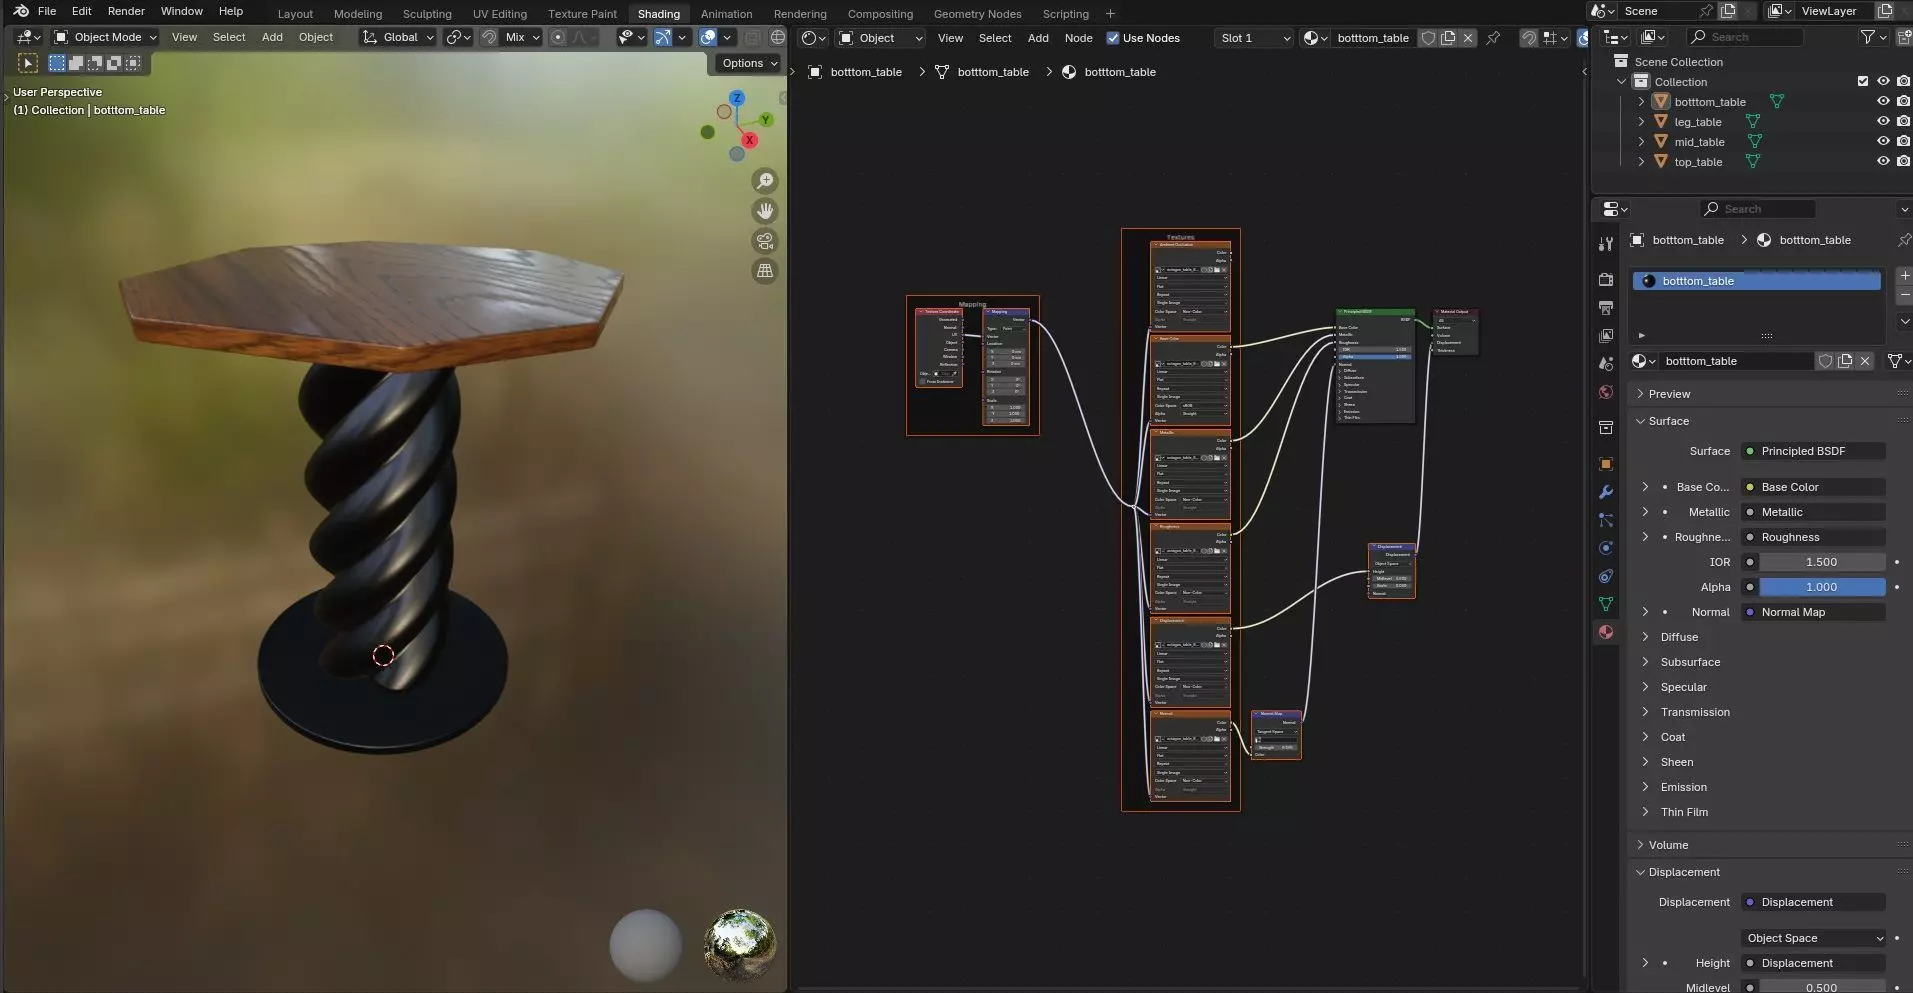Select the pan hand tool in viewport
The width and height of the screenshot is (1913, 993).
pos(765,211)
